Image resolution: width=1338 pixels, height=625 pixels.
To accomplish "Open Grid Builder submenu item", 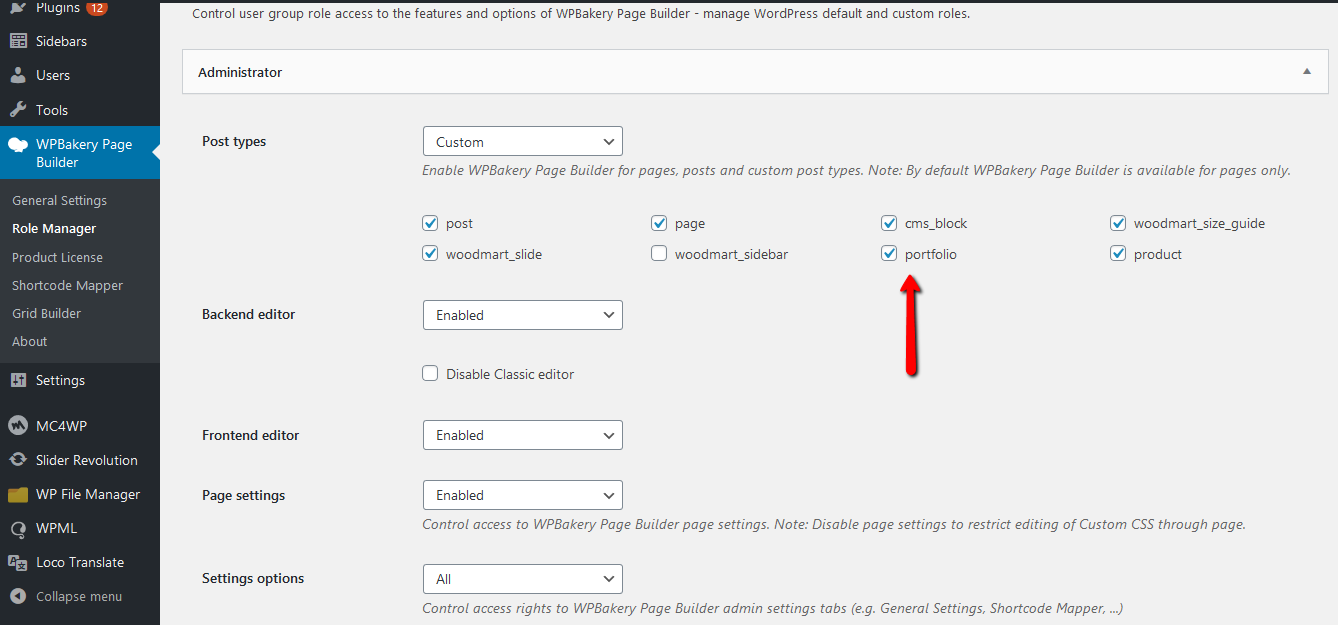I will point(46,313).
